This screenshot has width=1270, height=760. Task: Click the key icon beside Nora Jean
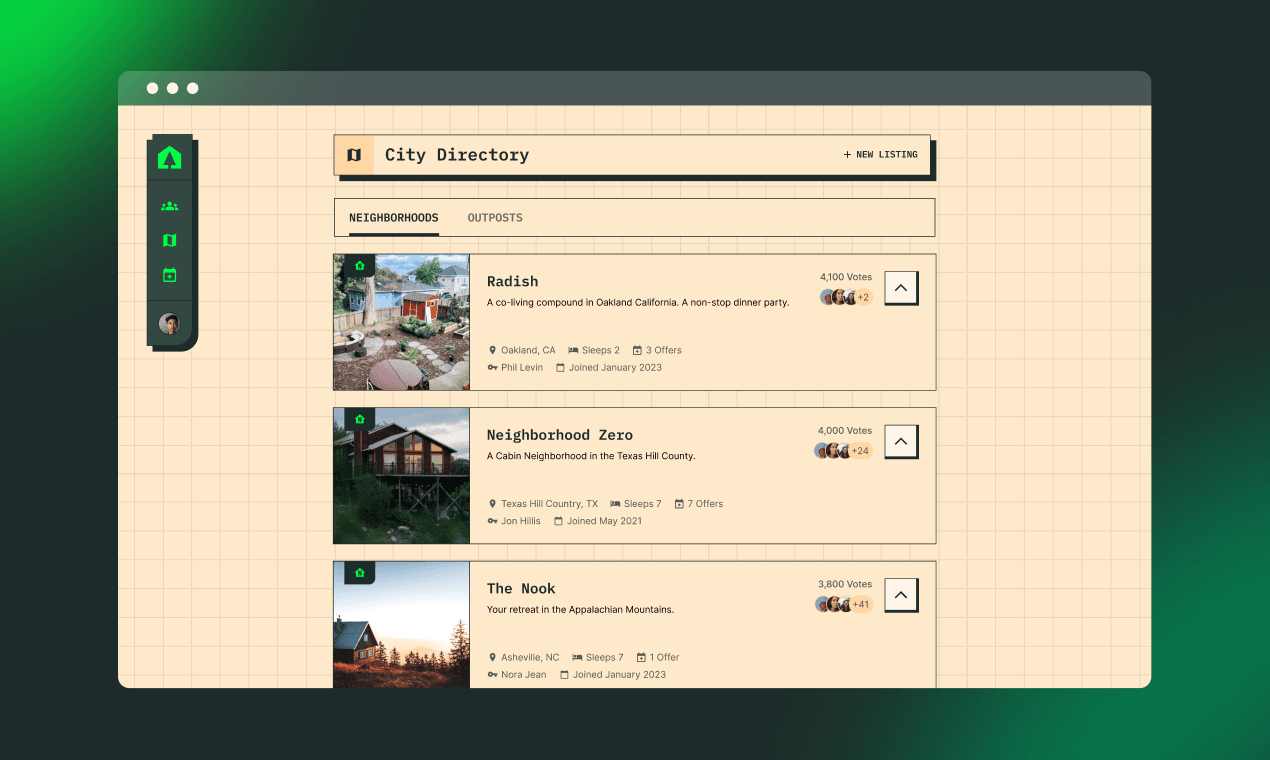click(x=492, y=674)
